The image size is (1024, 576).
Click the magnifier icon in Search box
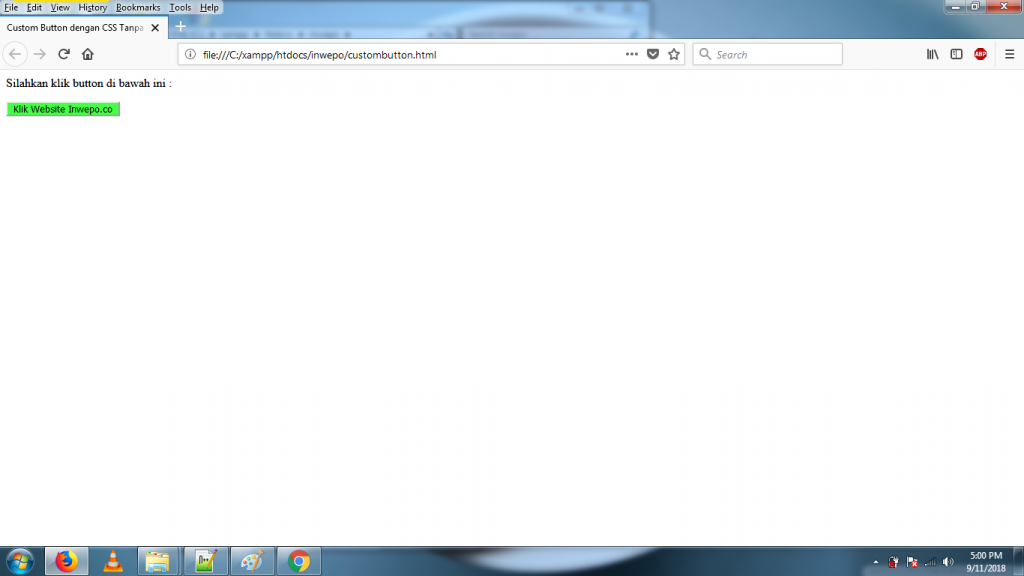(705, 54)
